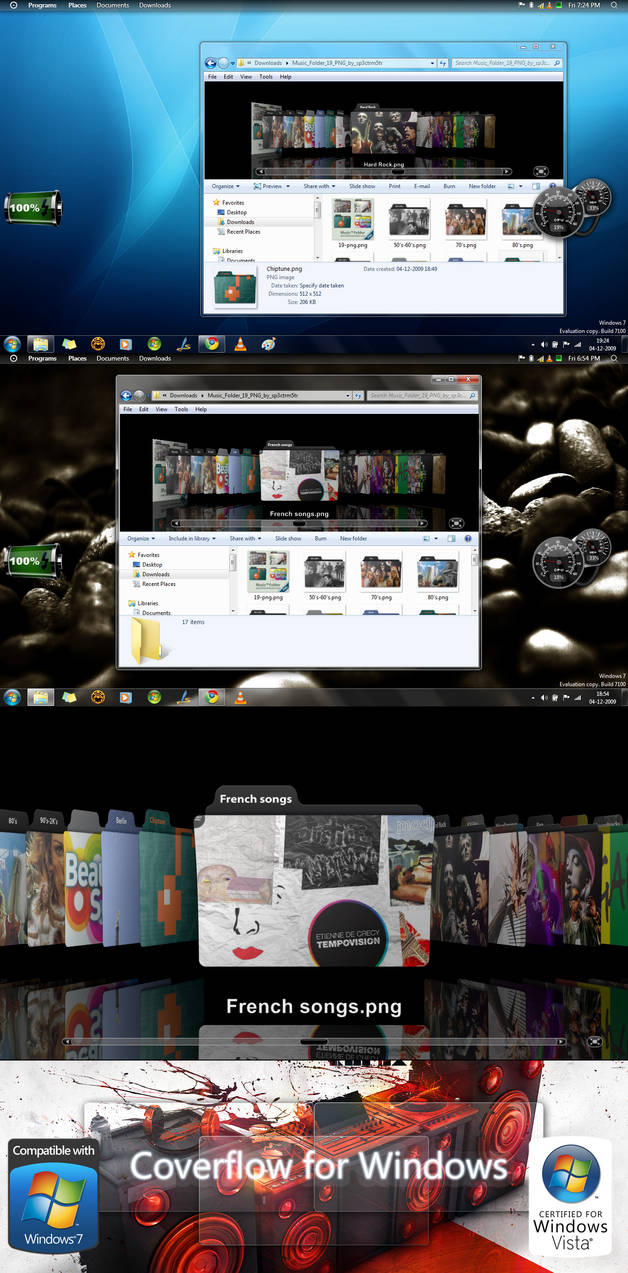This screenshot has height=1273, width=628.
Task: Click the yellow folder icon beside 17 items
Action: pyautogui.click(x=145, y=640)
